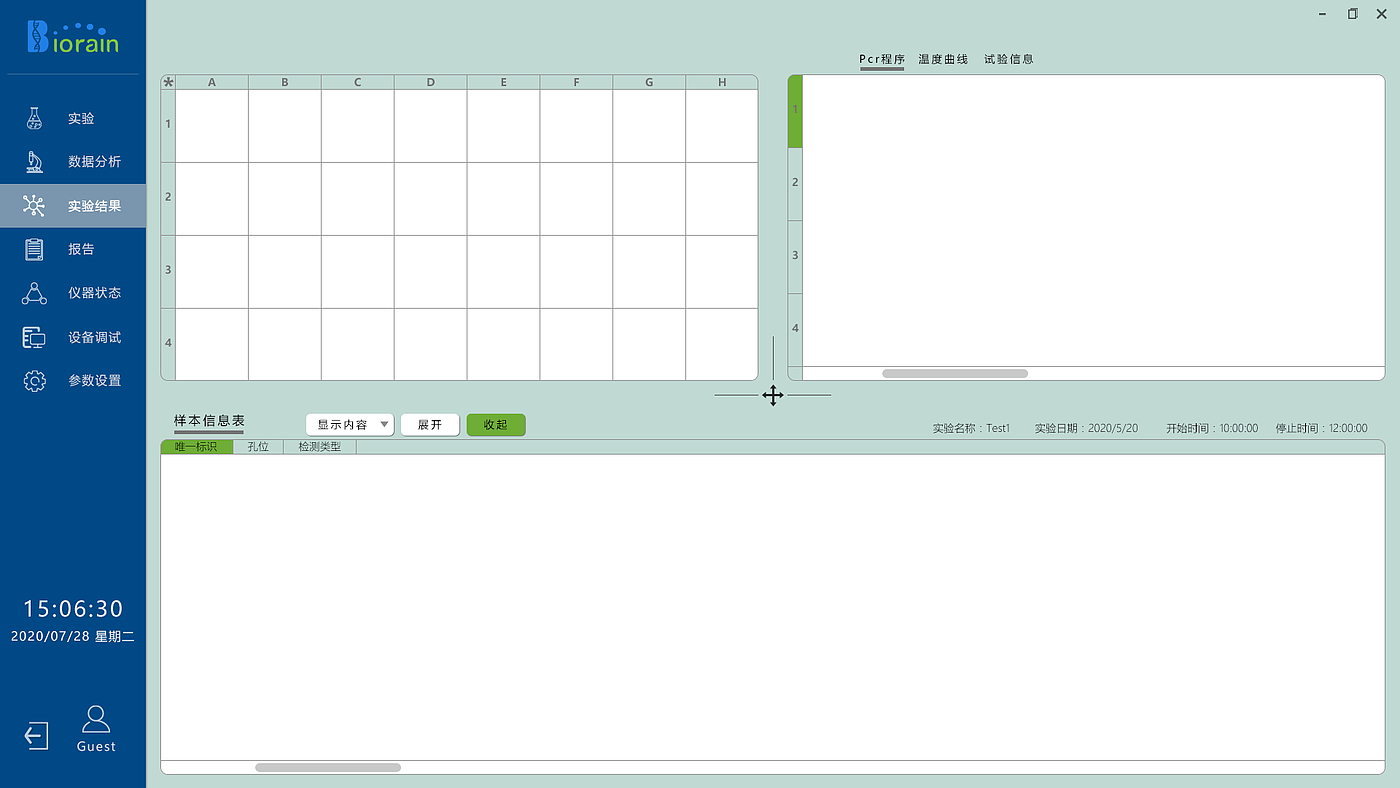Select row 4 header of plate grid
This screenshot has height=788, width=1400.
pyautogui.click(x=168, y=344)
